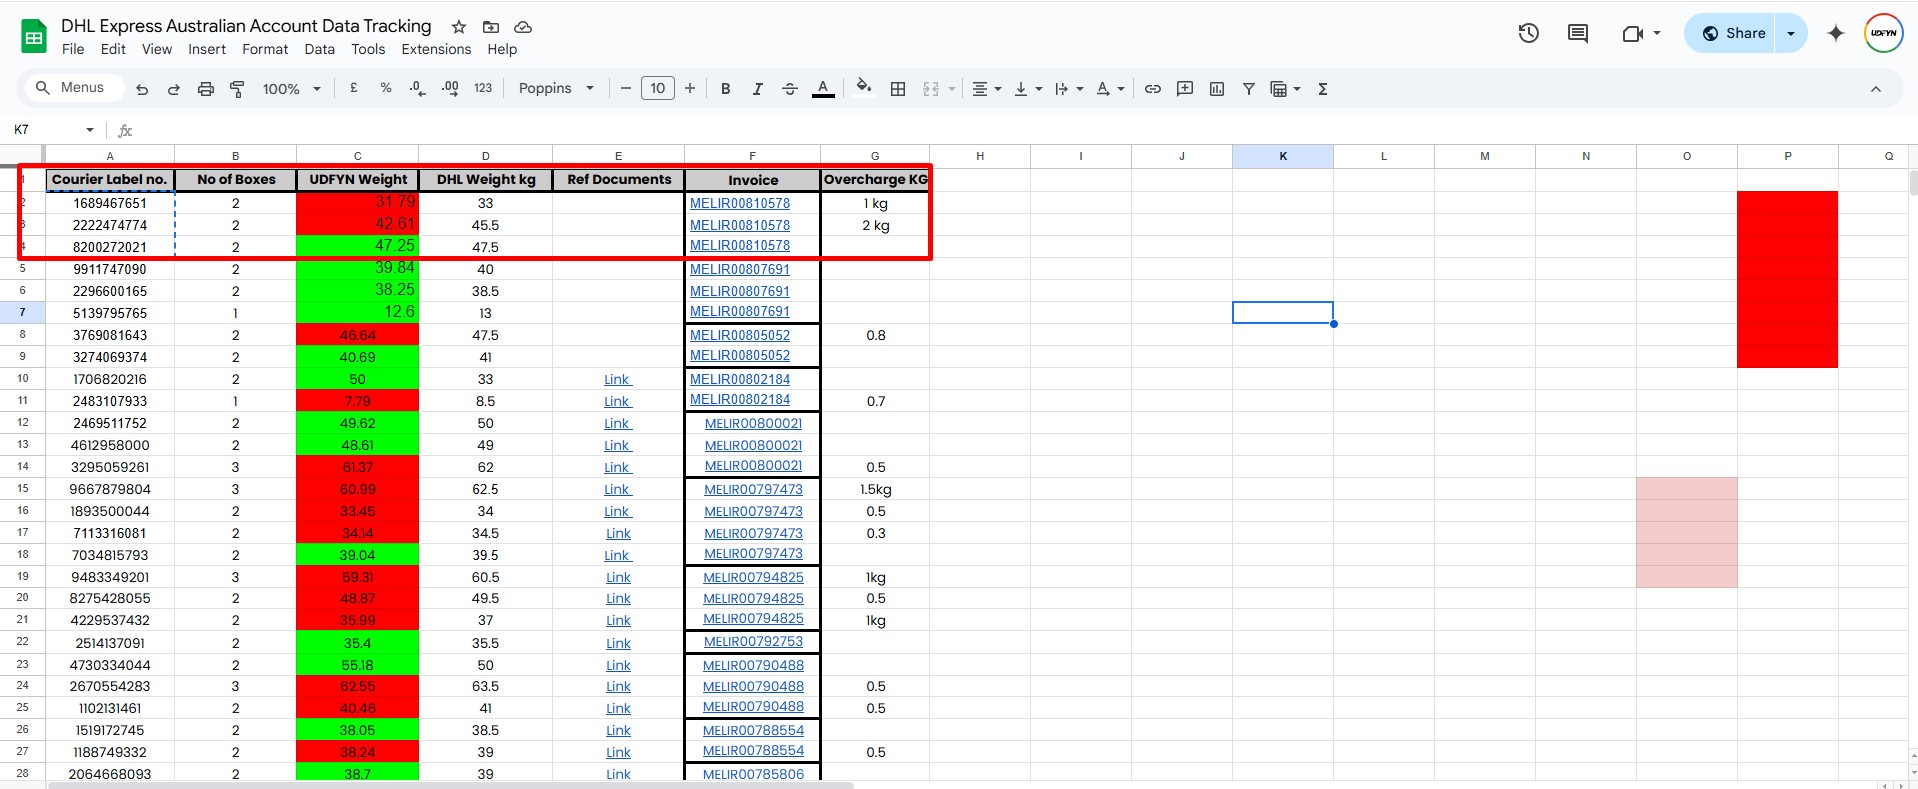Click the Share button

1733,33
